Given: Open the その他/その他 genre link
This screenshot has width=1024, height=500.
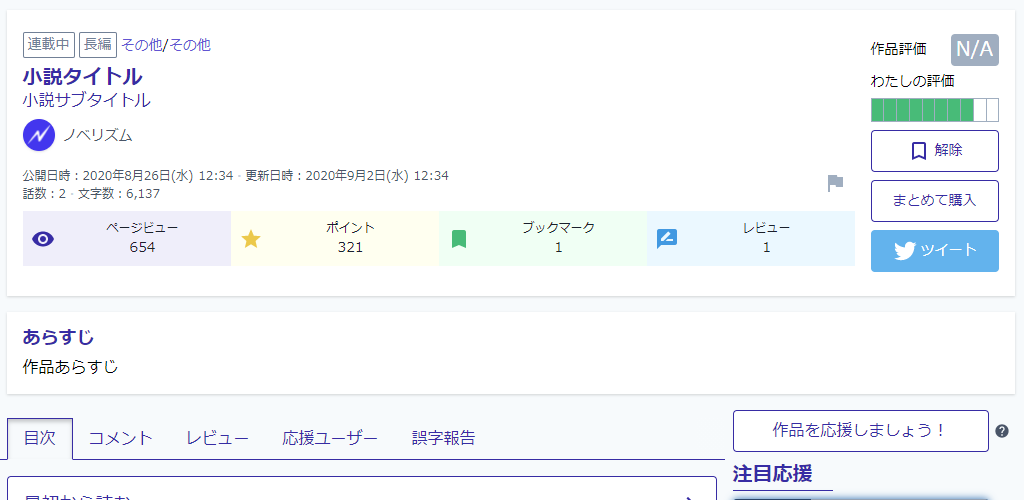Looking at the screenshot, I should (x=166, y=45).
